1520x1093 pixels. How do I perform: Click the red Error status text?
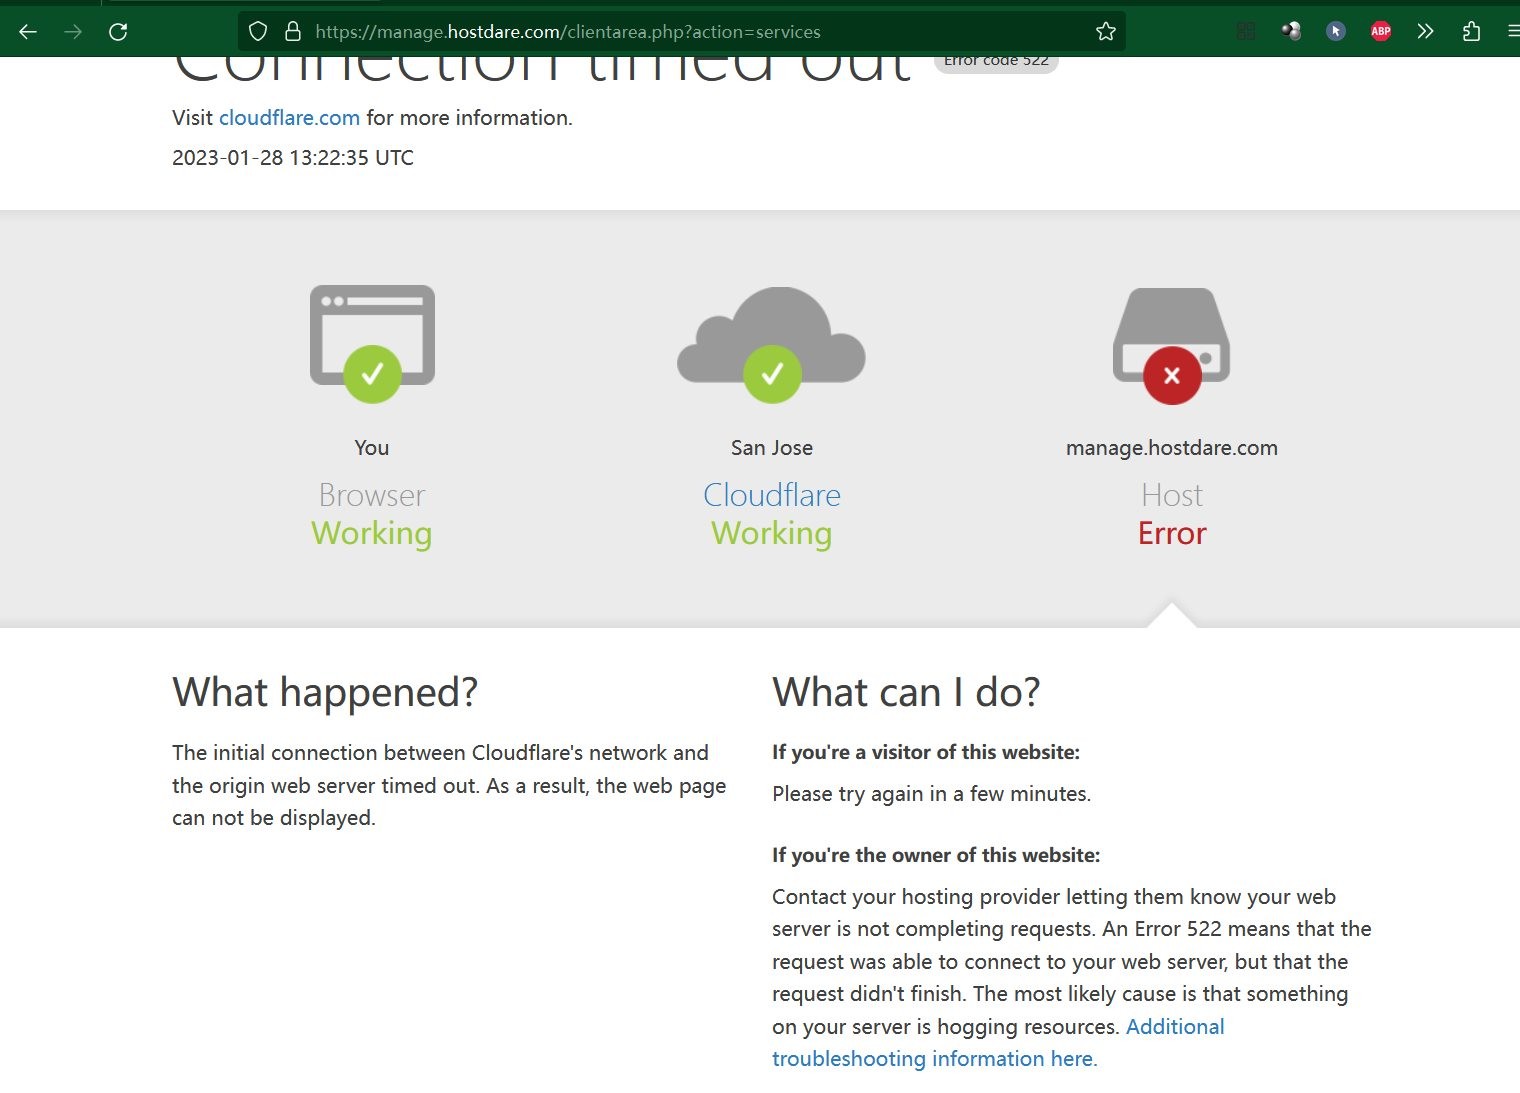pyautogui.click(x=1172, y=533)
